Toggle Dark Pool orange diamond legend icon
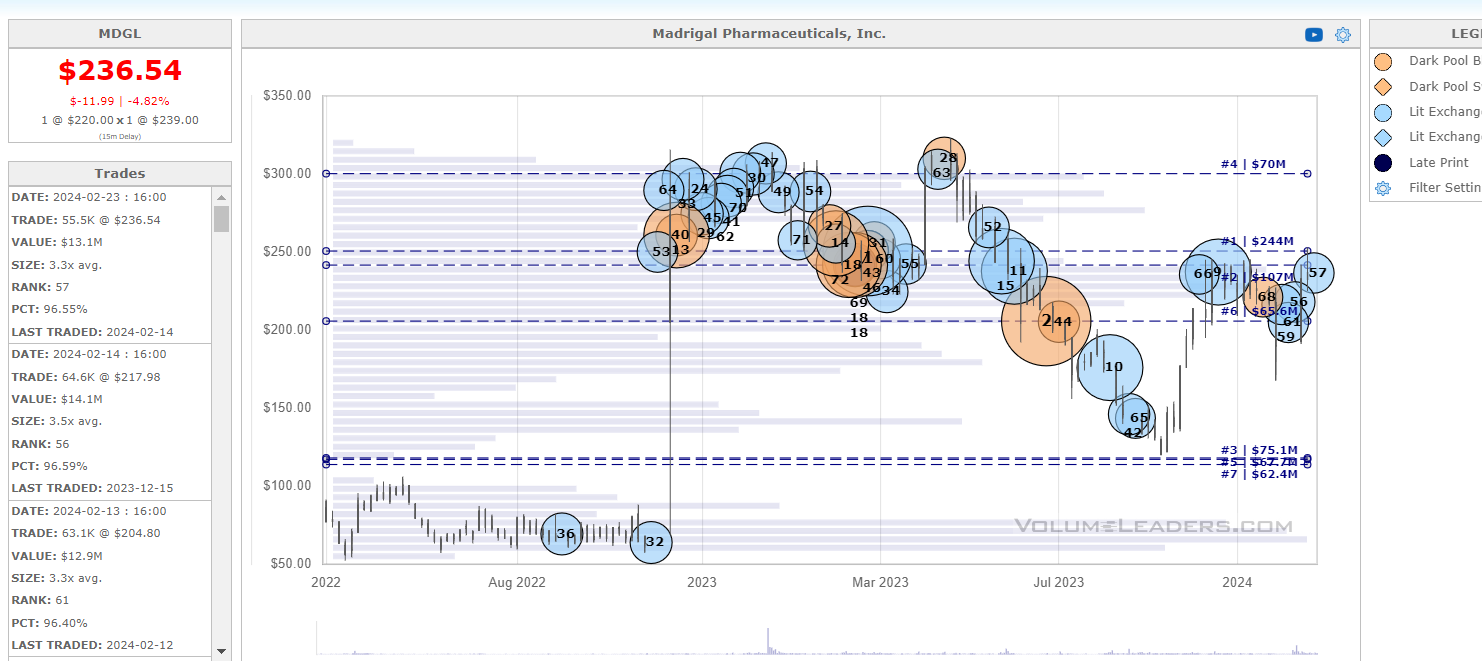 1383,87
